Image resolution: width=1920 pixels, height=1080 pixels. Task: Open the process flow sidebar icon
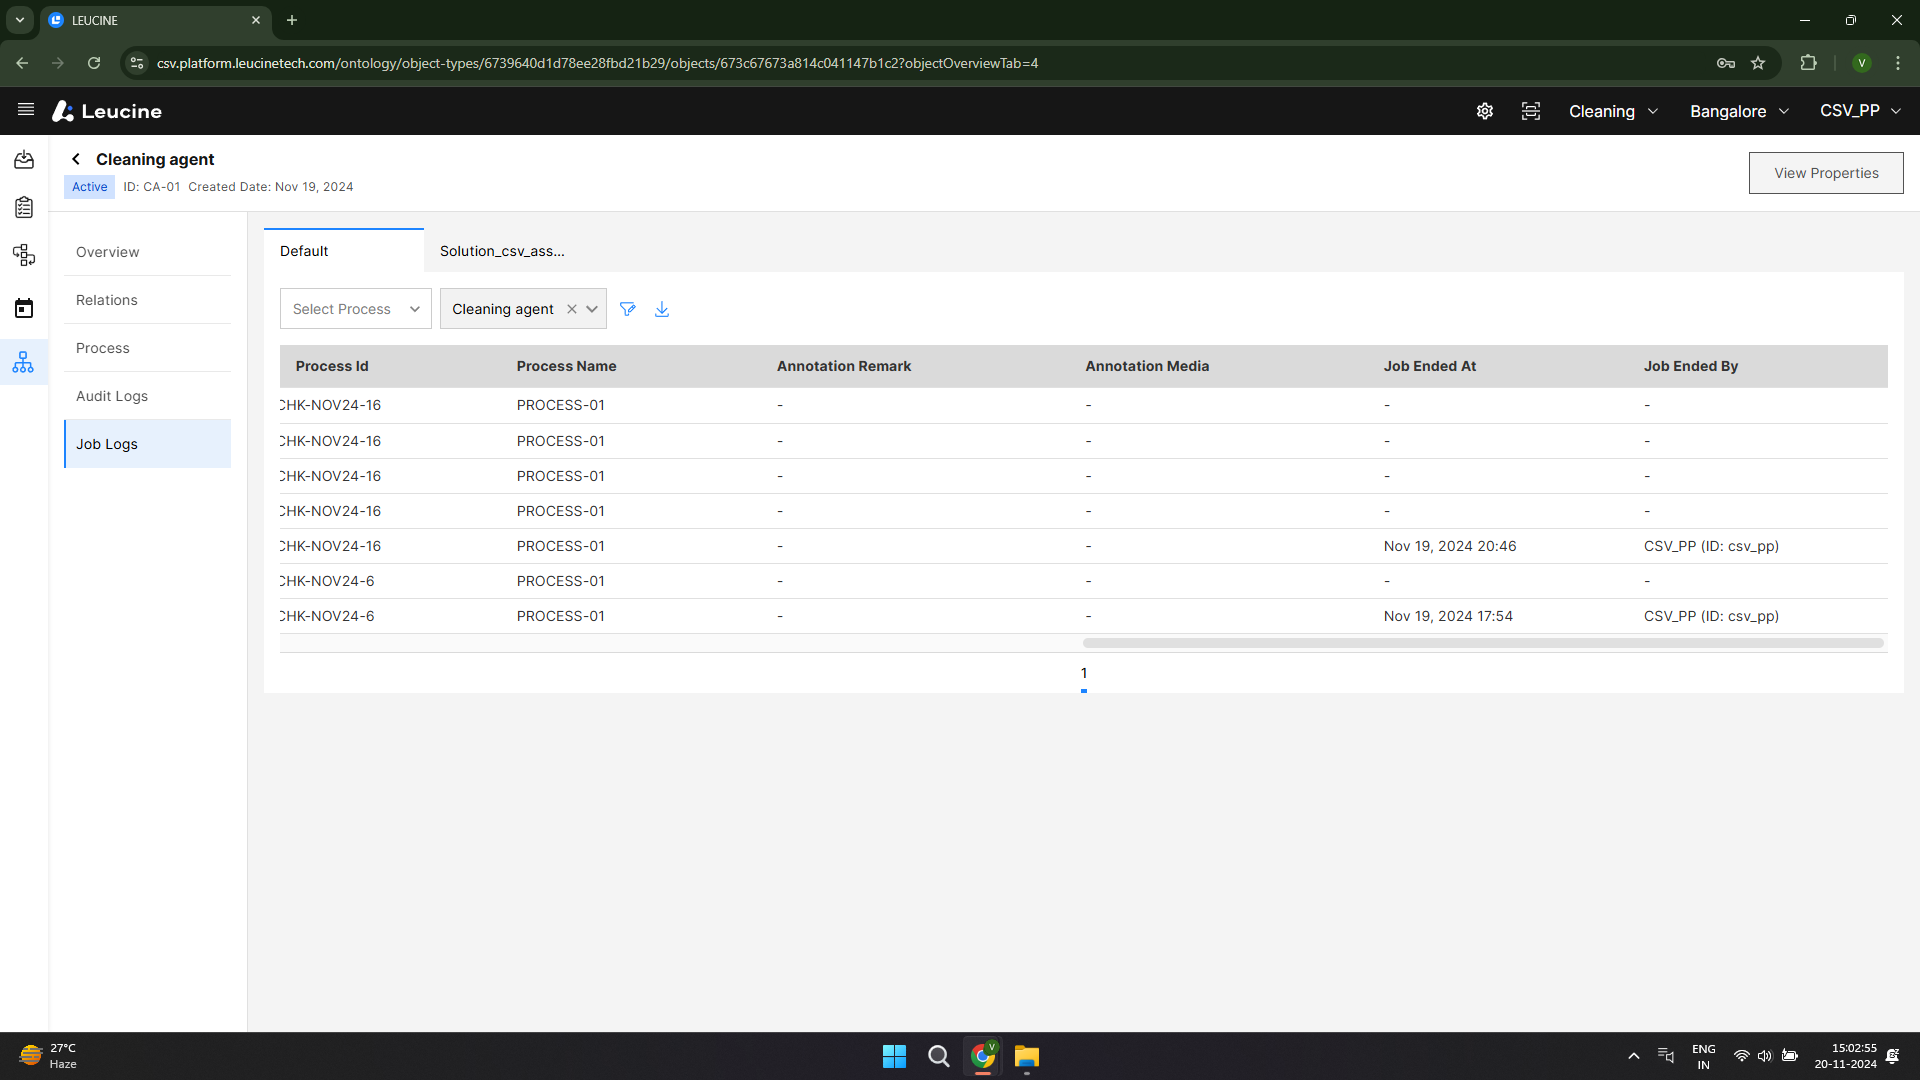click(x=24, y=256)
